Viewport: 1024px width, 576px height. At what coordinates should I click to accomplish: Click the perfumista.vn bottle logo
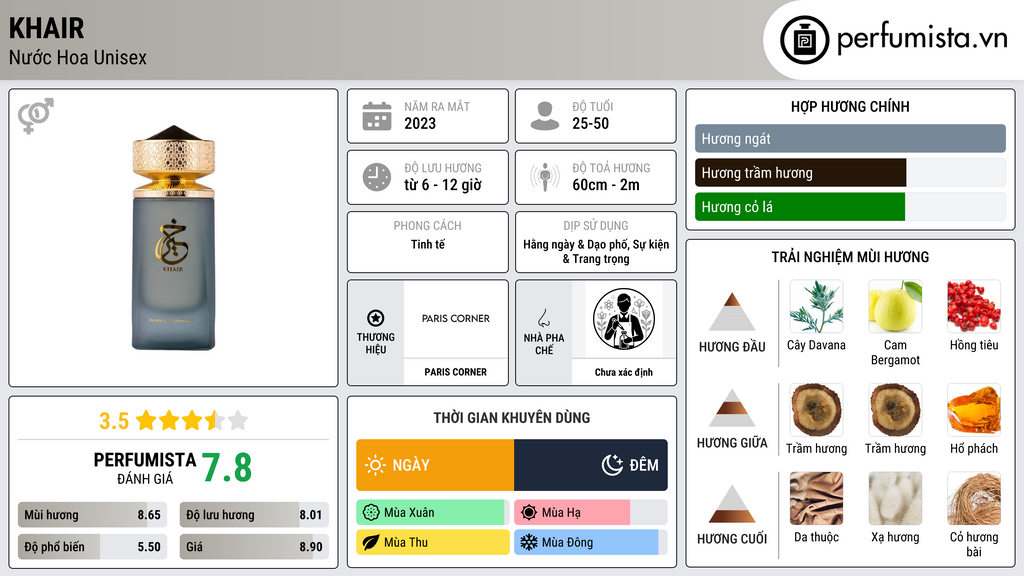(805, 40)
